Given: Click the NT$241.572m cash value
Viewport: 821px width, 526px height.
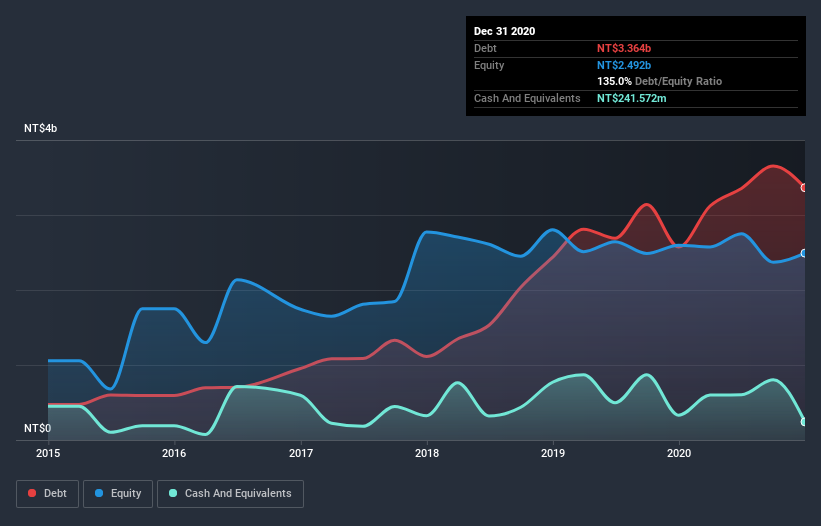Looking at the screenshot, I should [631, 98].
